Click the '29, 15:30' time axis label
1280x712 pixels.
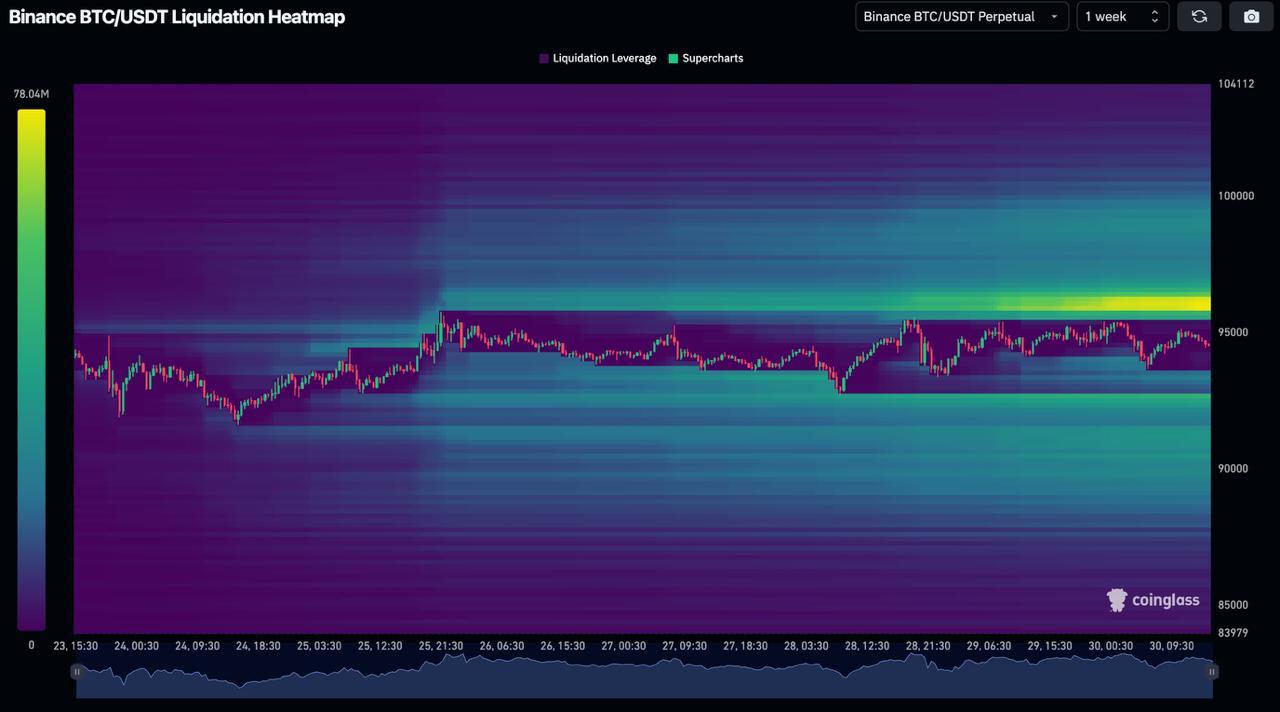pyautogui.click(x=1051, y=646)
